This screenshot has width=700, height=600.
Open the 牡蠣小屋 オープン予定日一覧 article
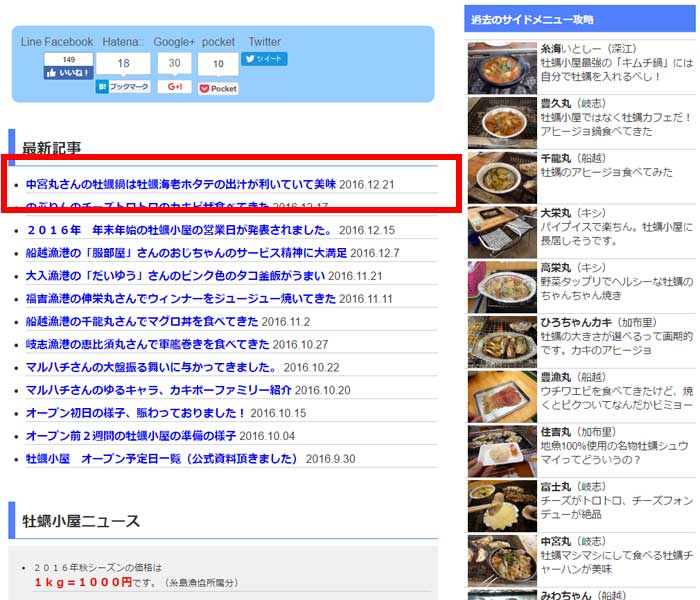click(162, 459)
